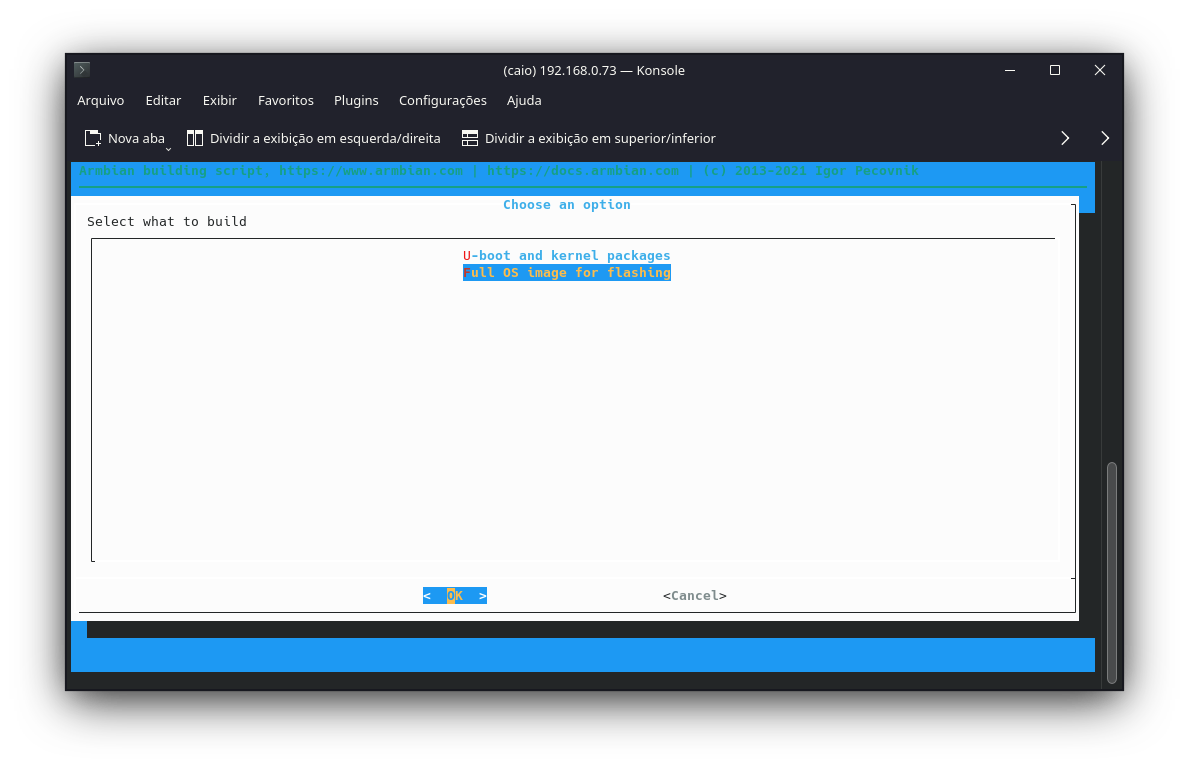Click the Nova aba new tab icon
1189x768 pixels.
click(x=93, y=138)
